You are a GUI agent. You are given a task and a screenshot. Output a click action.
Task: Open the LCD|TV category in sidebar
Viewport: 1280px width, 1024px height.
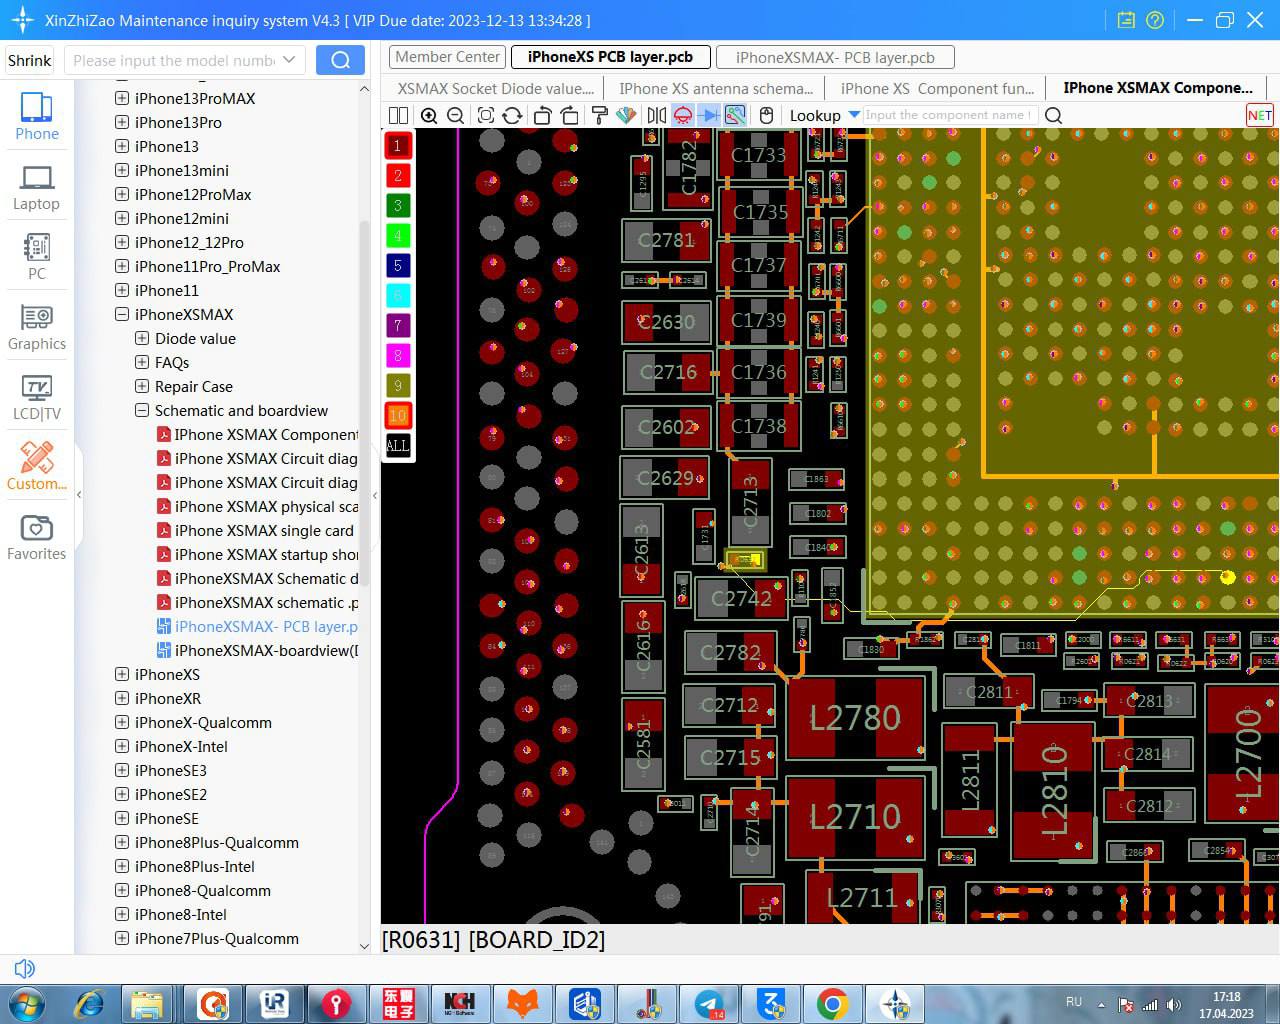(37, 397)
